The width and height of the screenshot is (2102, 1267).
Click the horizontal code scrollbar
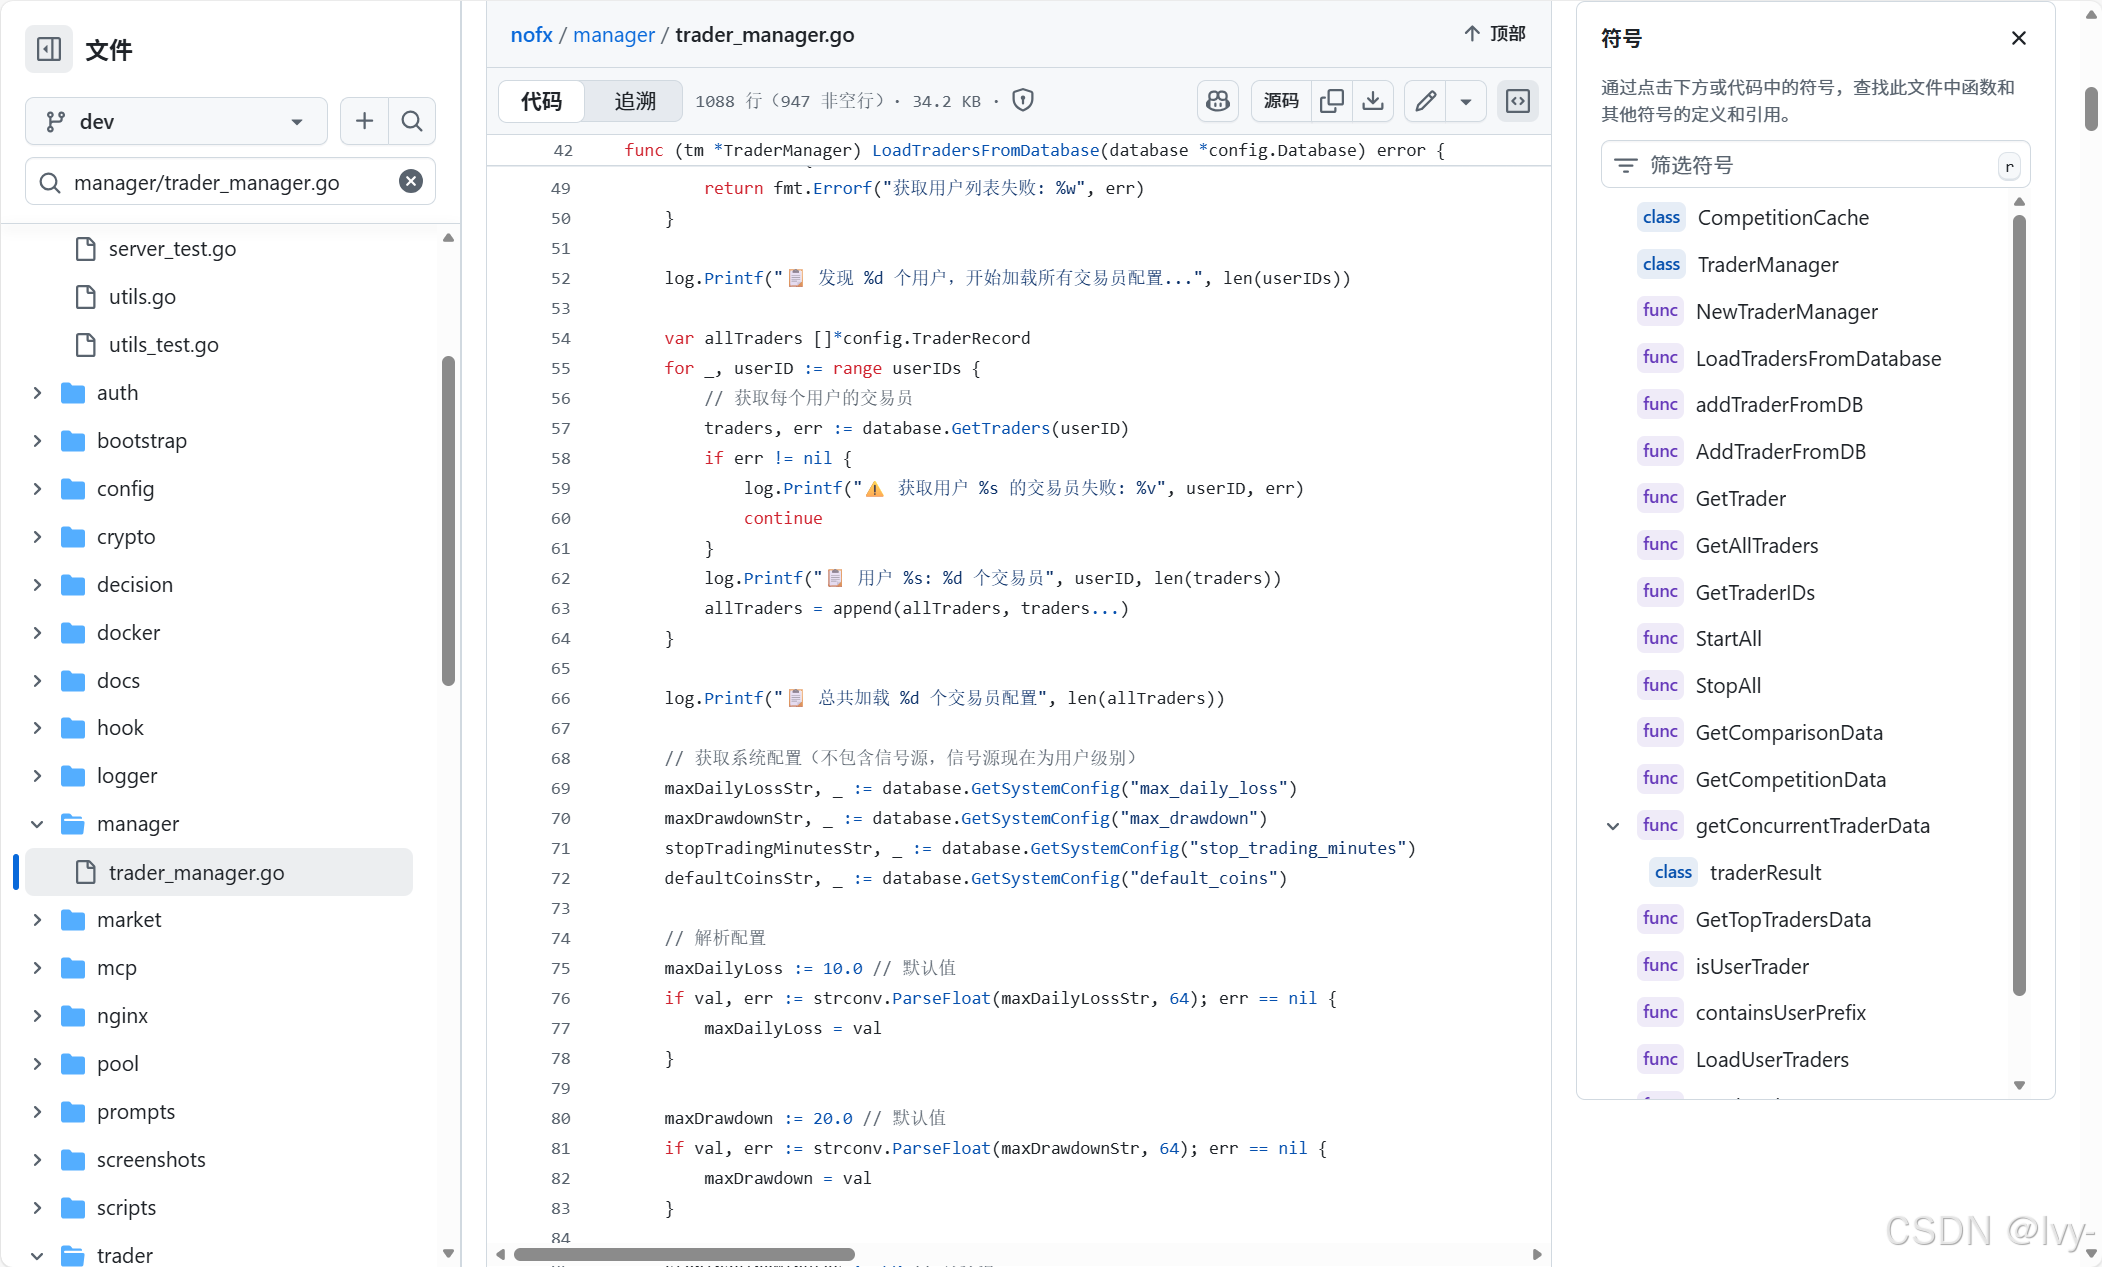(684, 1254)
